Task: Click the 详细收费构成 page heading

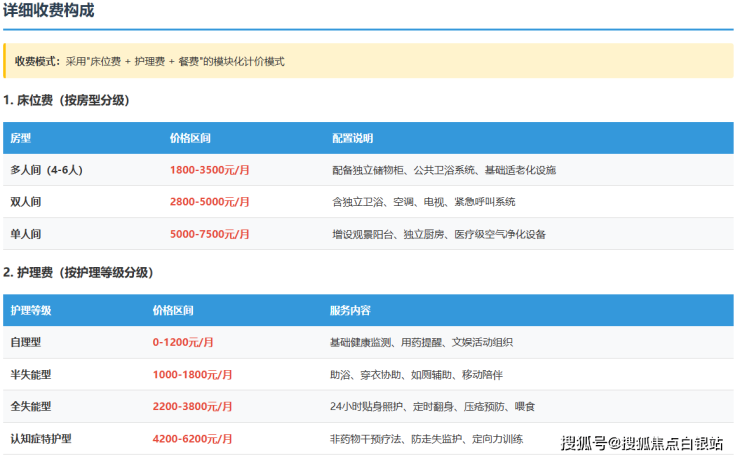Action: [x=49, y=12]
